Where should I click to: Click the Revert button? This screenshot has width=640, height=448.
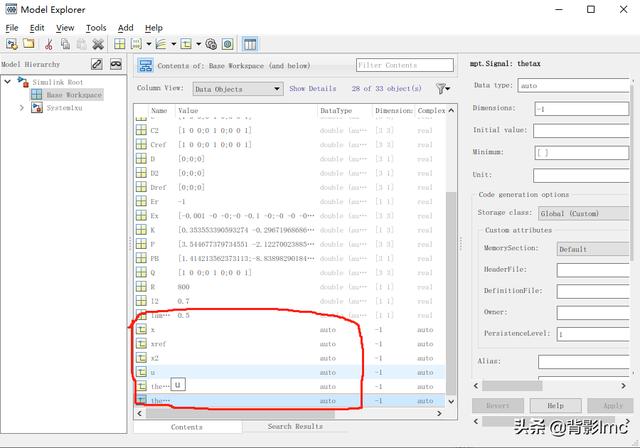[x=498, y=406]
